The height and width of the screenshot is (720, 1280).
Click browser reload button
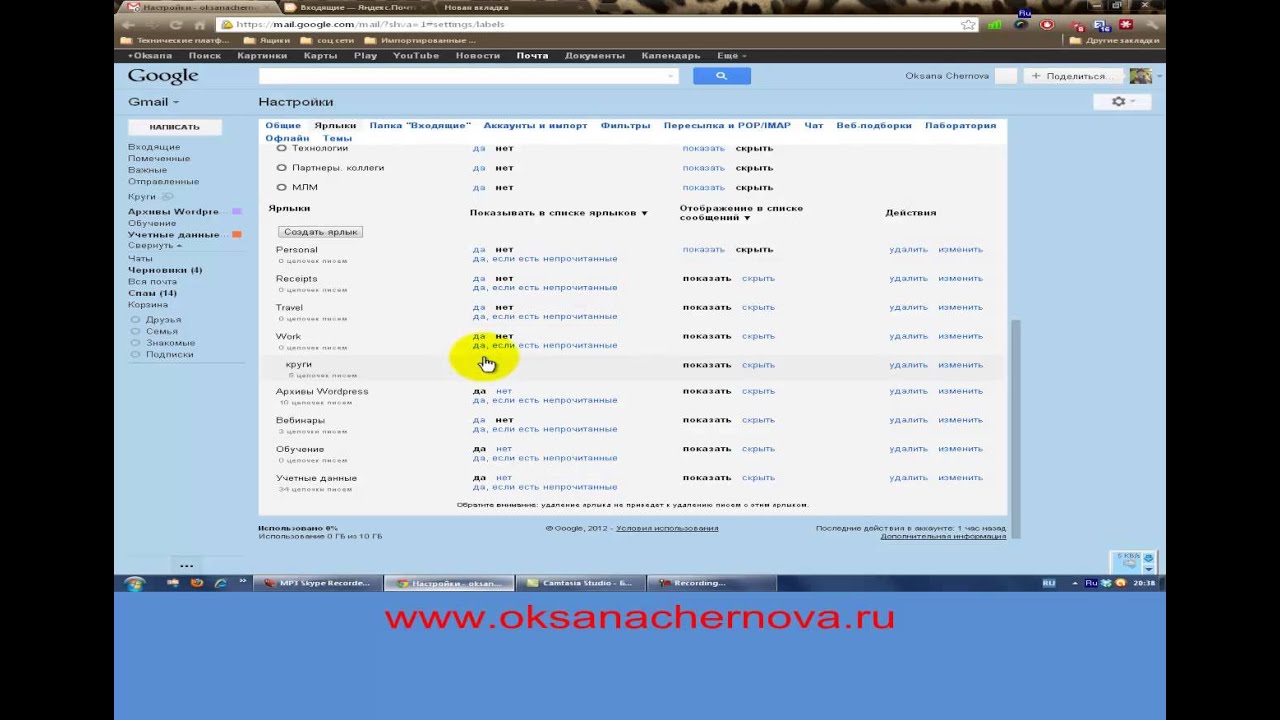coord(176,24)
